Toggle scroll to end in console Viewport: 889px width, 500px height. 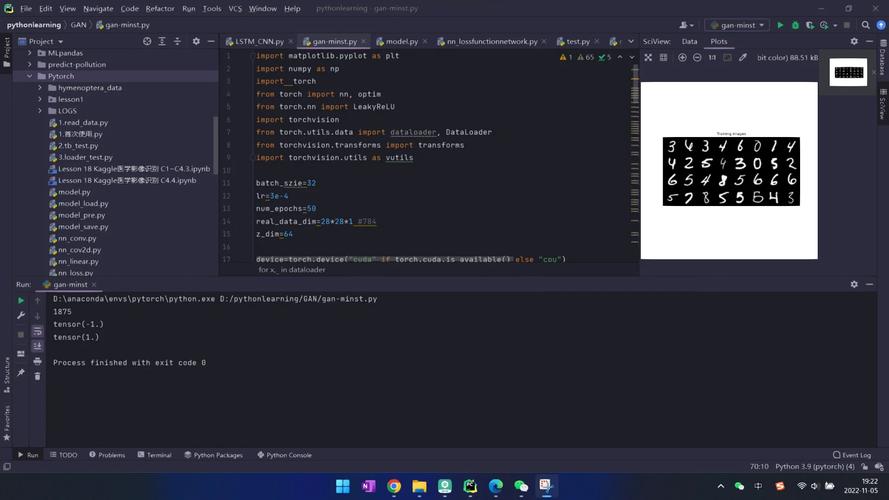click(37, 346)
